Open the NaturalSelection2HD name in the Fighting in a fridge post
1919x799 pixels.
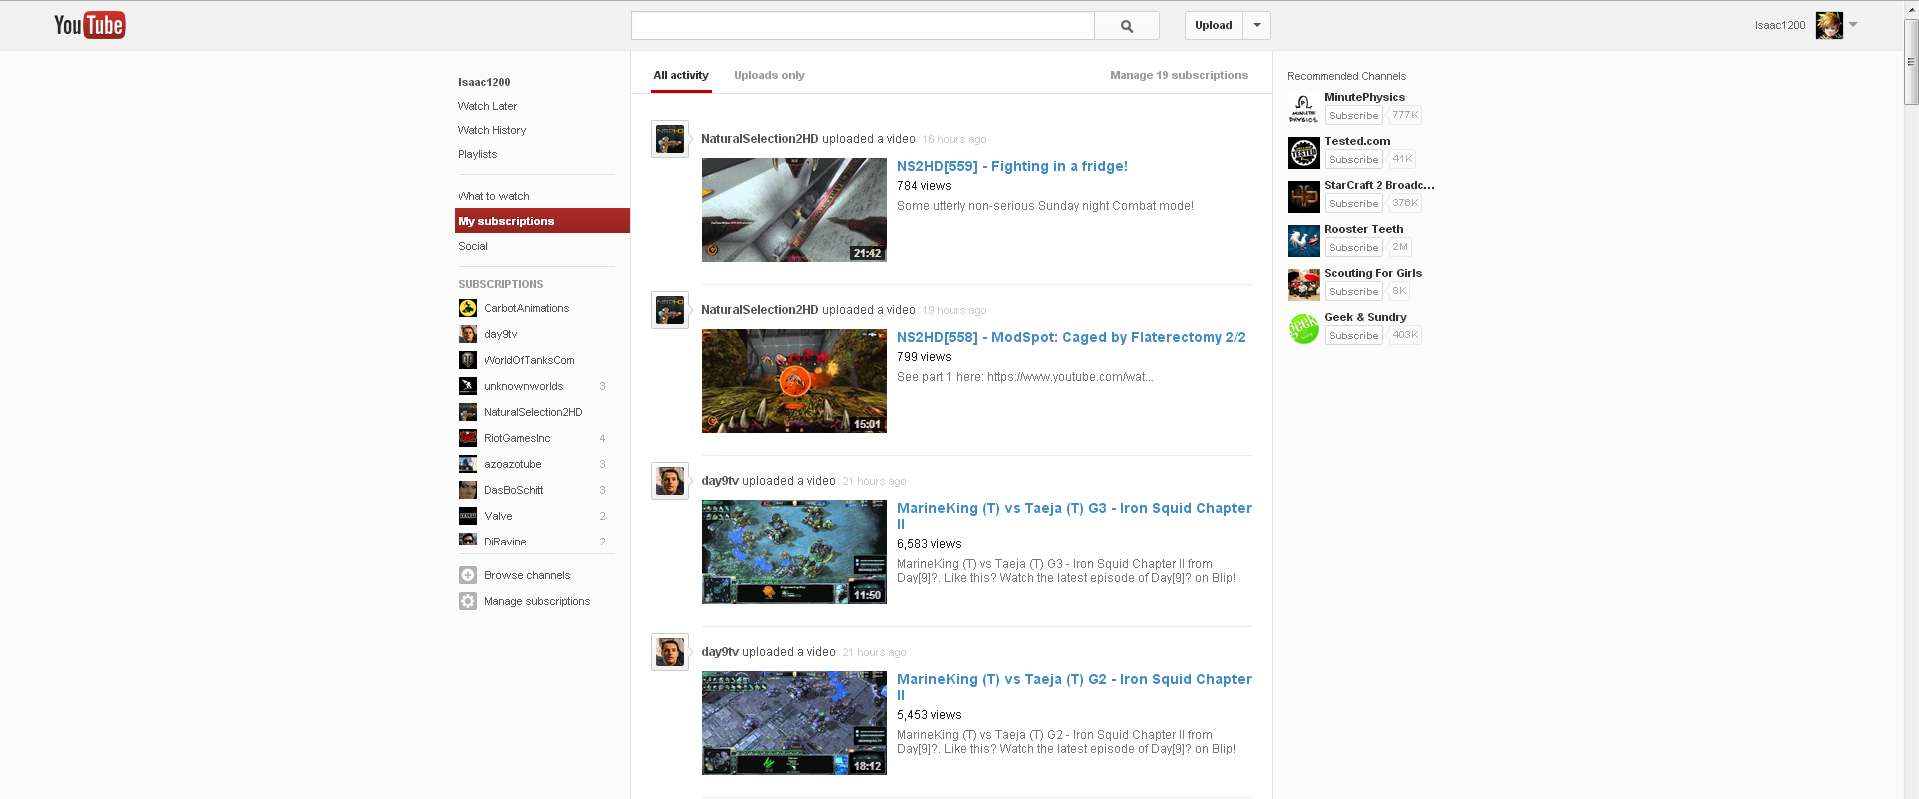tap(759, 139)
